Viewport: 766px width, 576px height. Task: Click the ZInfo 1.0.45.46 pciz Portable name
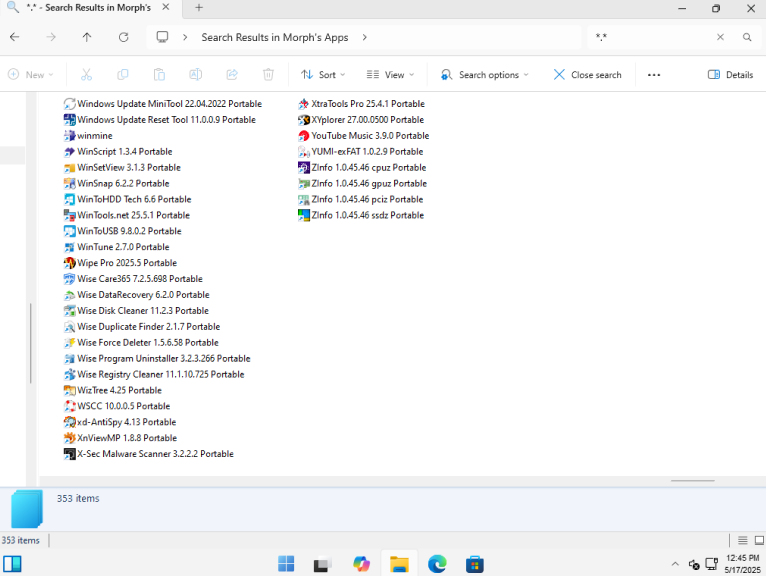click(367, 199)
